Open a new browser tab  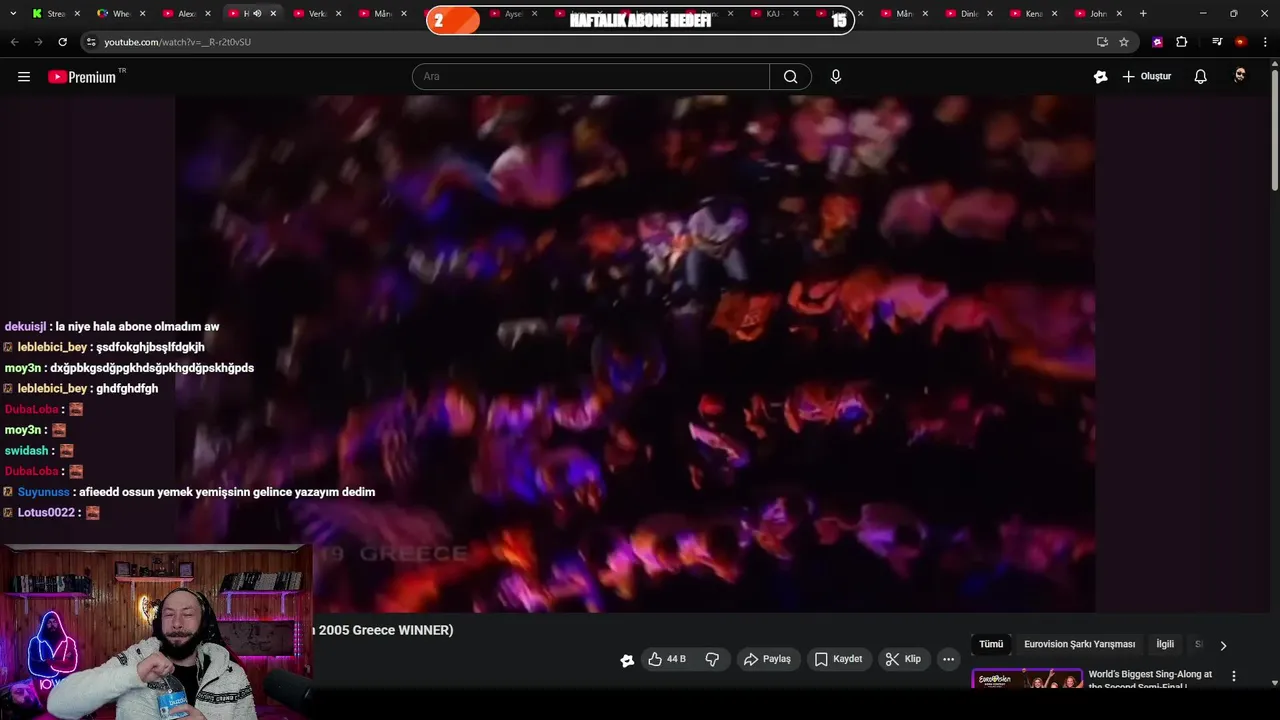pyautogui.click(x=1143, y=14)
